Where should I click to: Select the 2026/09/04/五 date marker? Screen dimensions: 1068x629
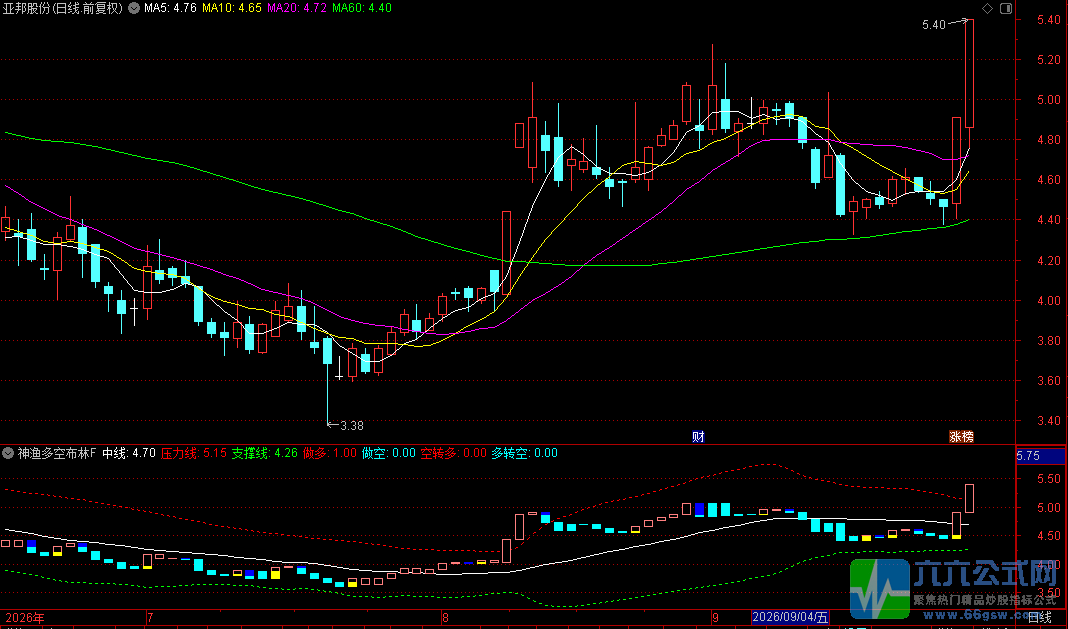point(791,618)
